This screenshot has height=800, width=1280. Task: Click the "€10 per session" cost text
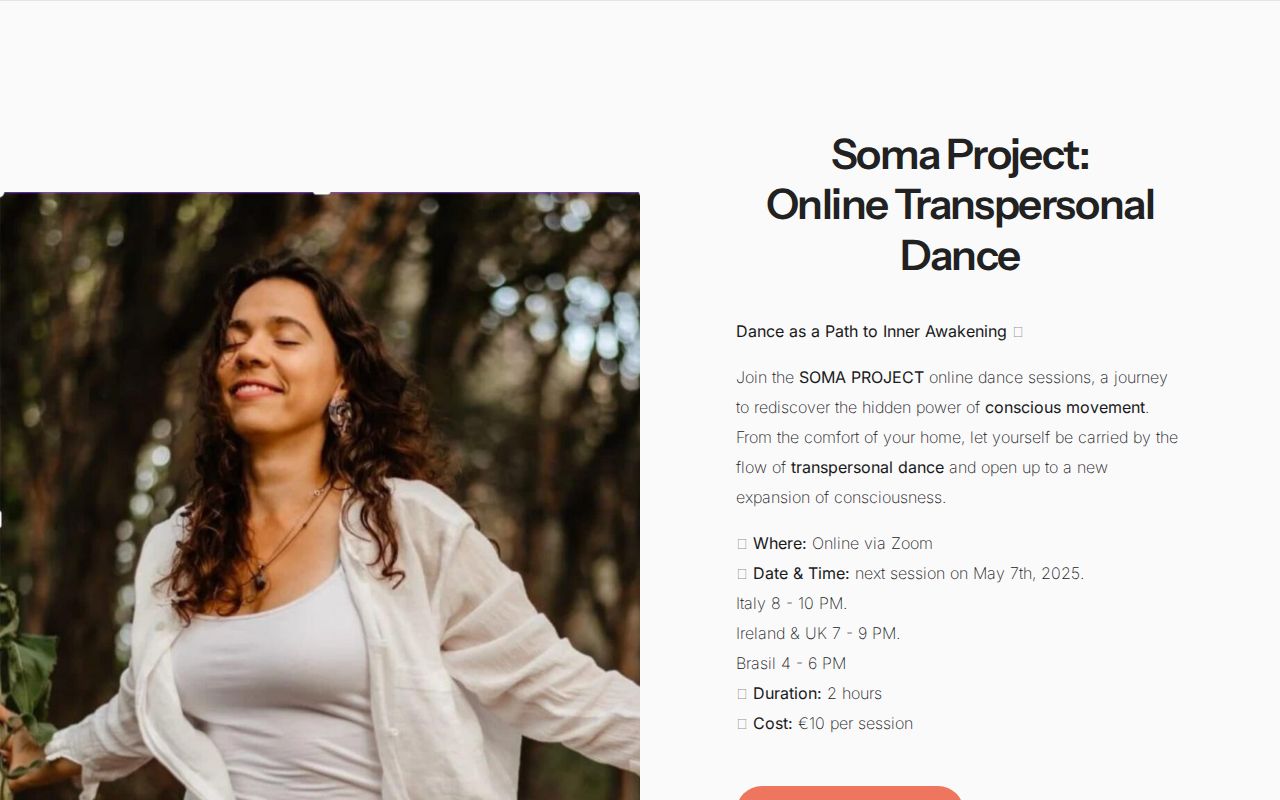[x=852, y=723]
